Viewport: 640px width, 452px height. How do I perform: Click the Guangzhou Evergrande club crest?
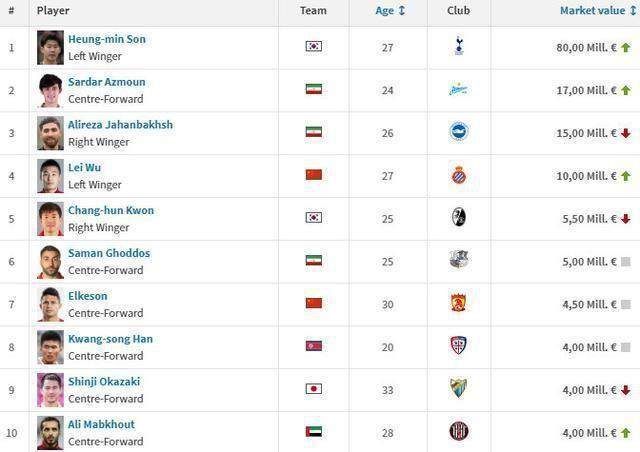point(458,303)
